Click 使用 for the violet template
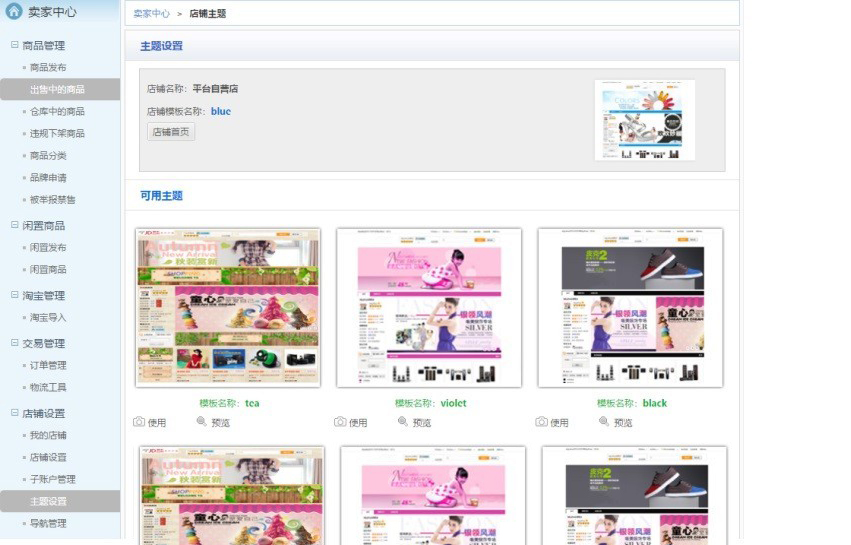851x545 pixels. point(358,422)
